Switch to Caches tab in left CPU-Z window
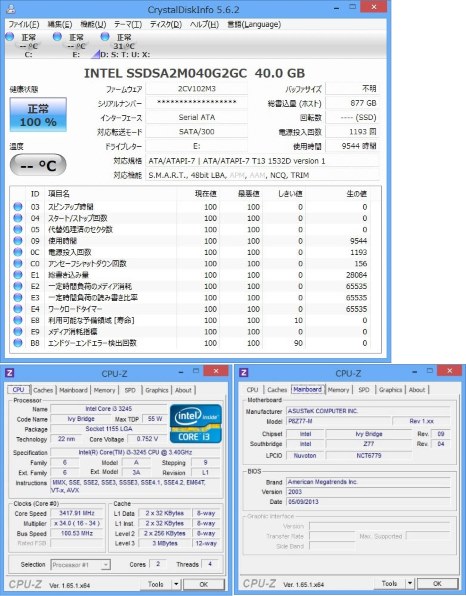 coord(43,390)
